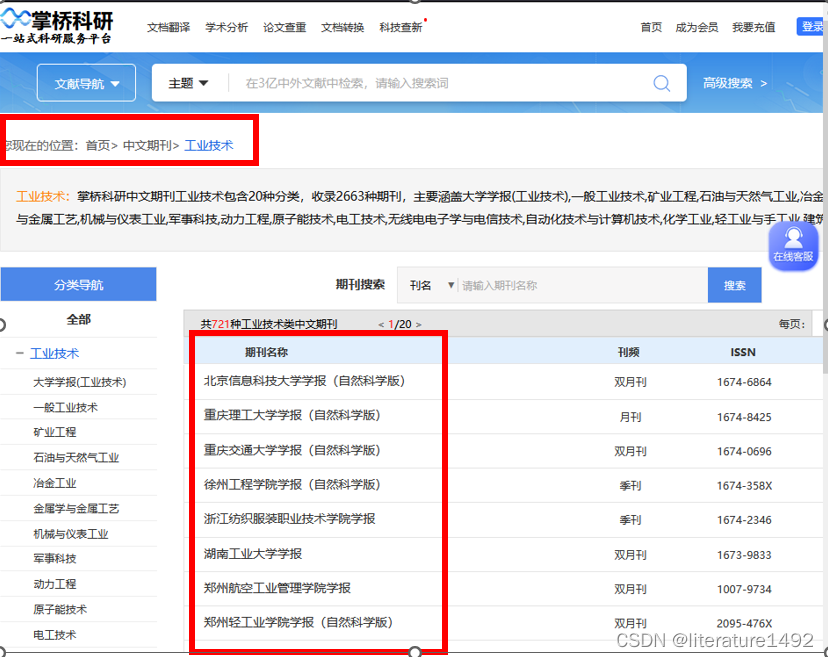Select 原子能技术 category
The width and height of the screenshot is (828, 657).
[60, 609]
